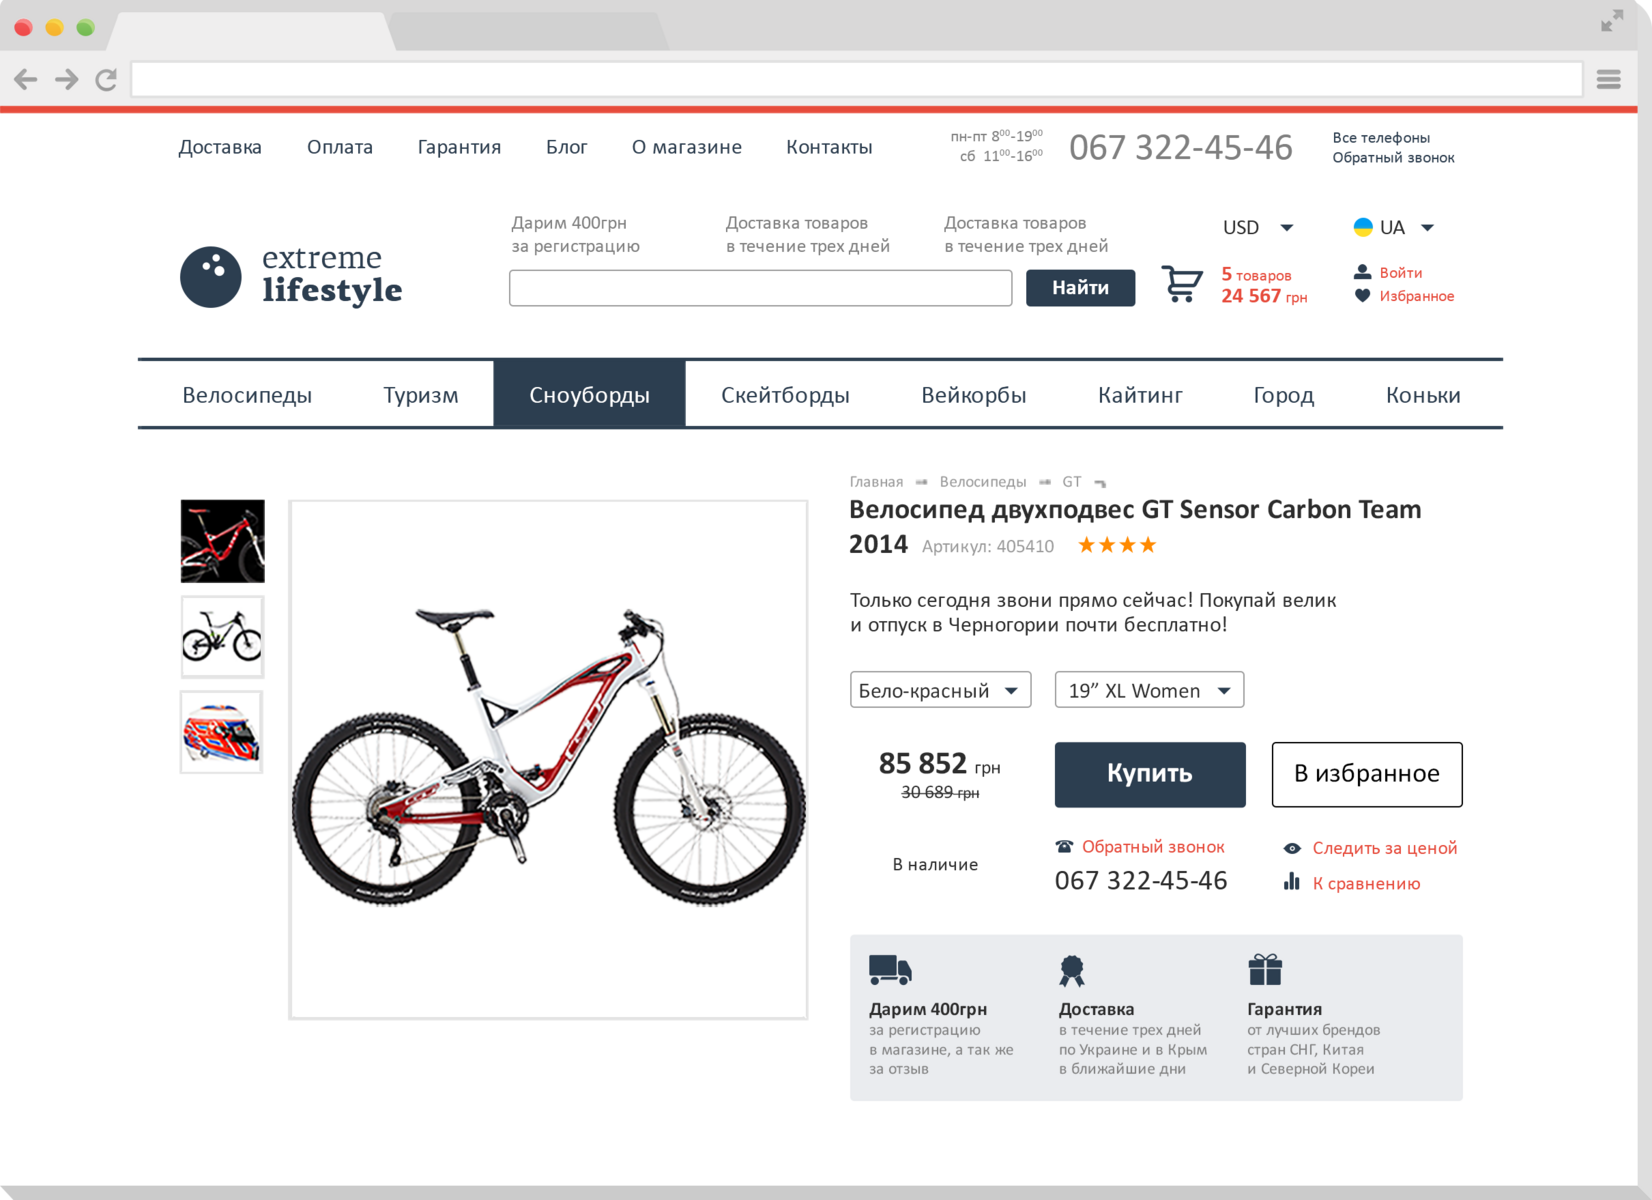
Task: Click the browser forward arrow
Action: coord(66,79)
